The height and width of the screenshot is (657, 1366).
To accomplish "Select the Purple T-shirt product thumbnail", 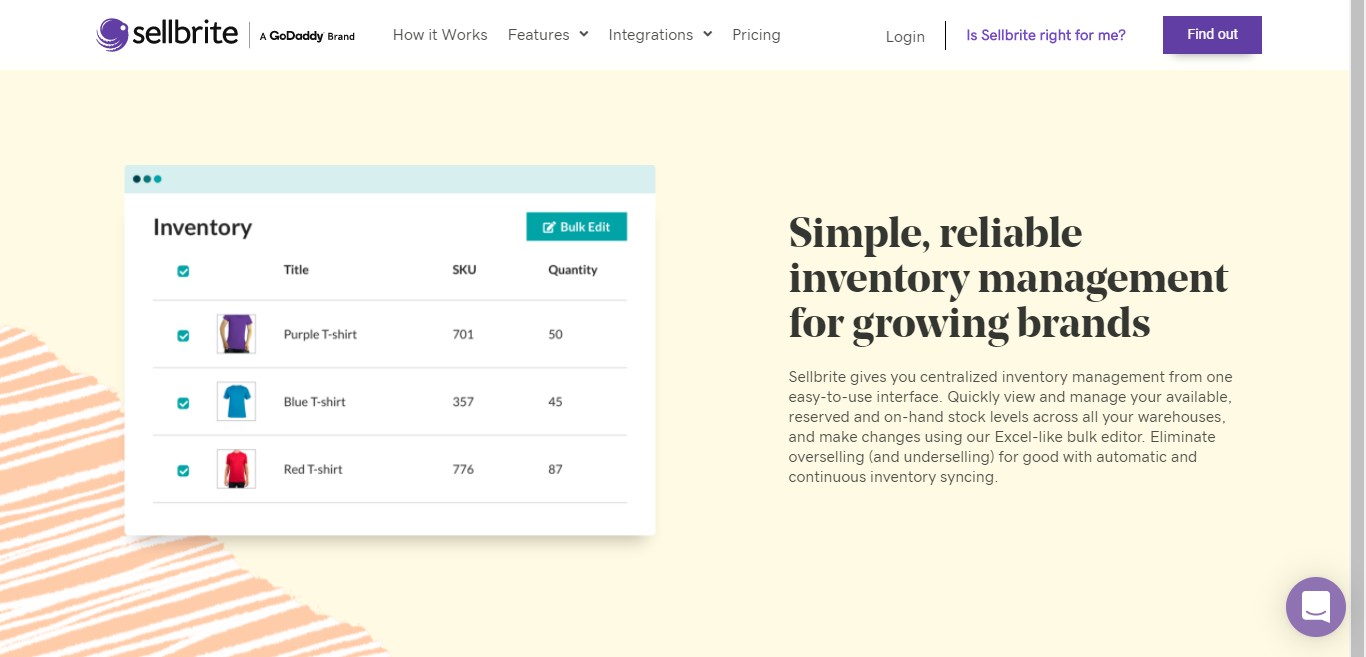I will [236, 334].
